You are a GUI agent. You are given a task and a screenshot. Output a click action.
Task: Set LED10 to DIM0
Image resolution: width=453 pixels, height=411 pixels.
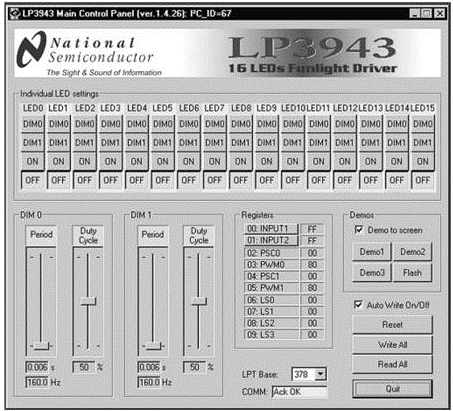tap(293, 124)
